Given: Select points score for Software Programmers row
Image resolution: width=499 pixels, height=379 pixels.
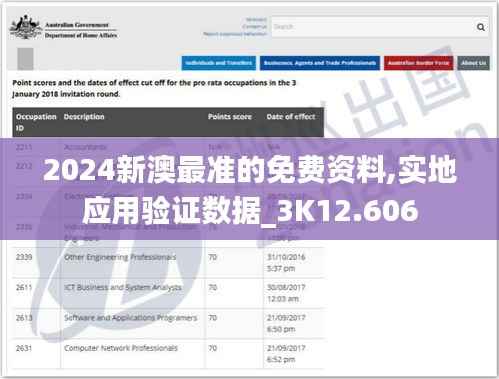Looking at the screenshot, I should 213,318.
